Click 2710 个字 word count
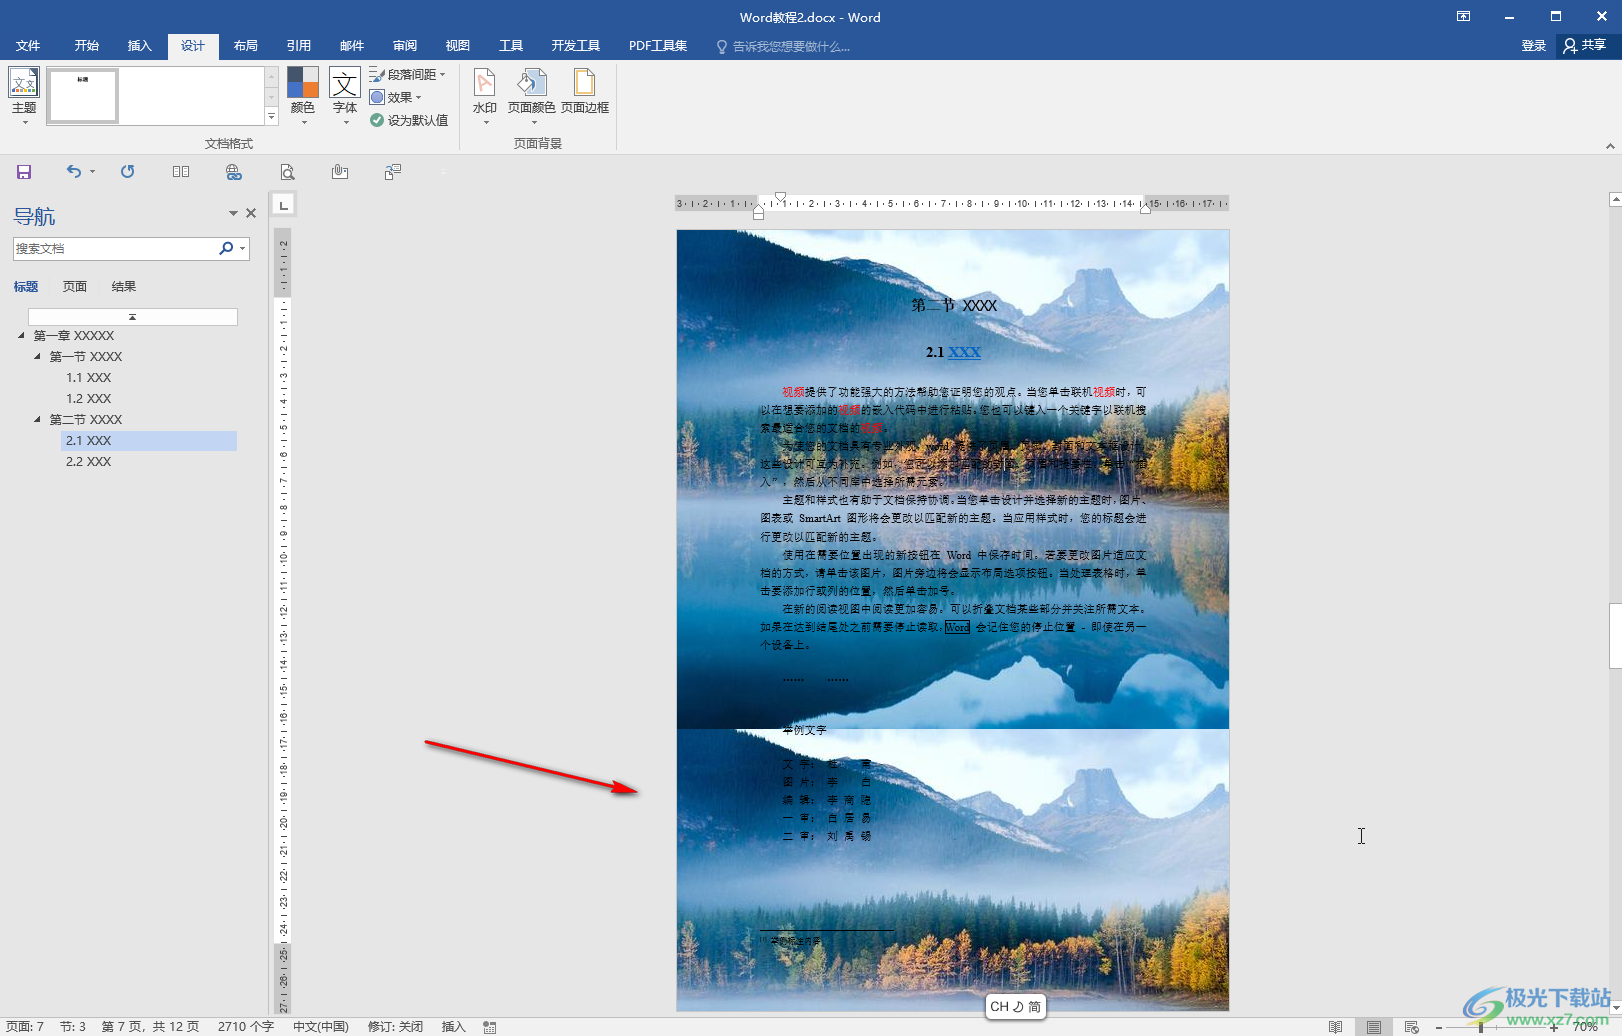Viewport: 1622px width, 1036px height. tap(246, 1026)
